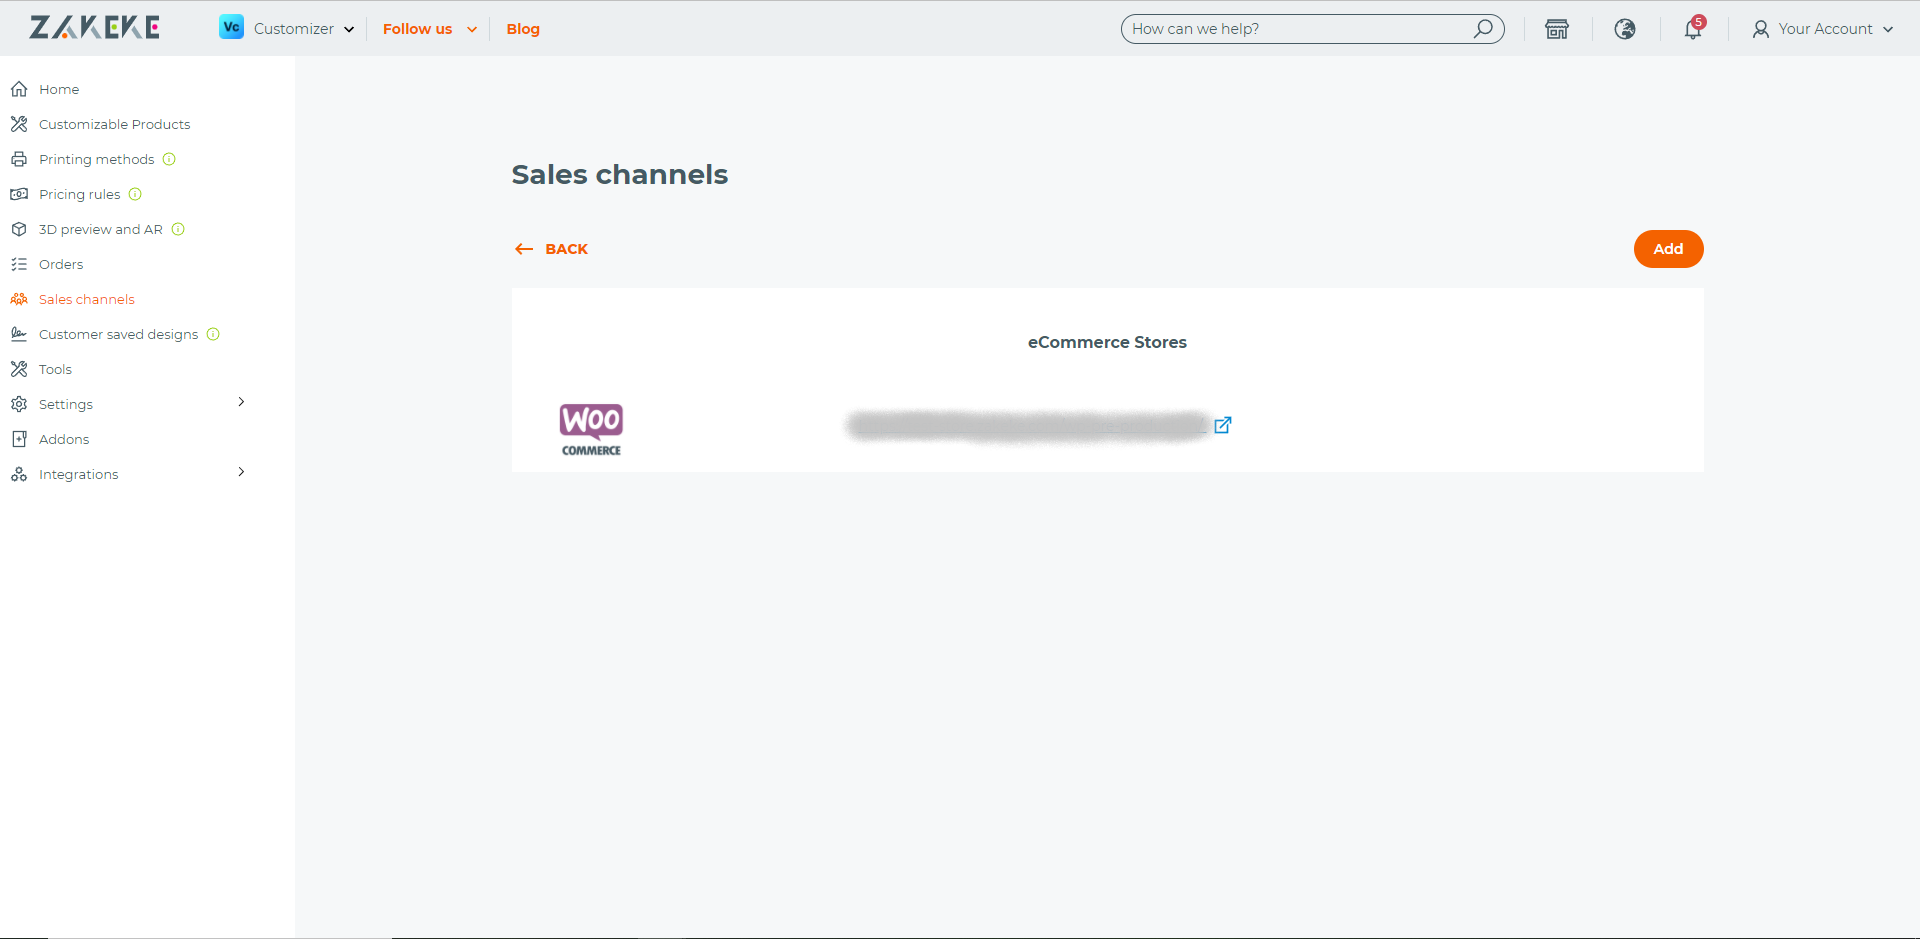Open Addons menu item
Screen dimensions: 1920x939
coord(64,439)
